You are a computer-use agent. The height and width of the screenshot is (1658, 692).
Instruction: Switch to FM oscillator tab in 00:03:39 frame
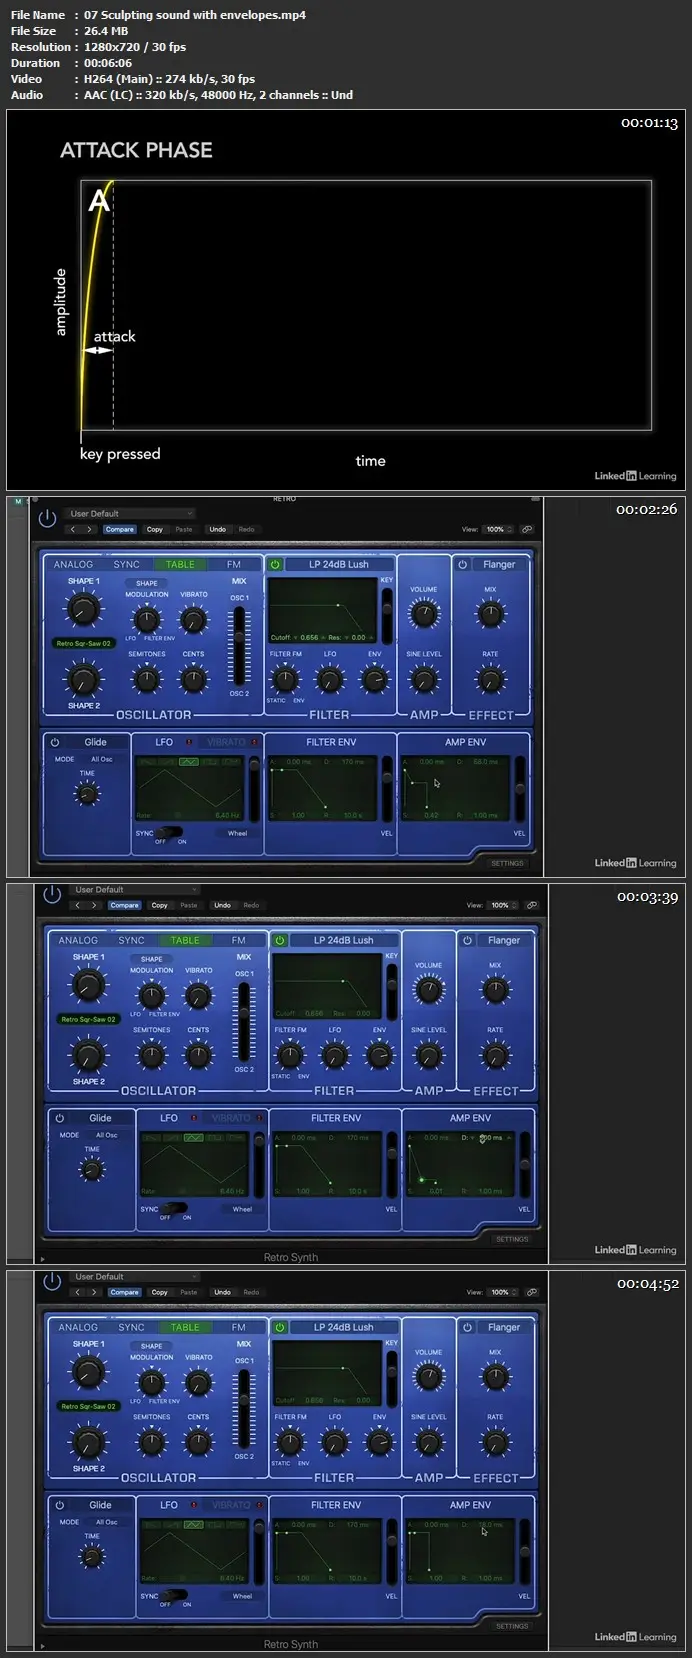239,940
